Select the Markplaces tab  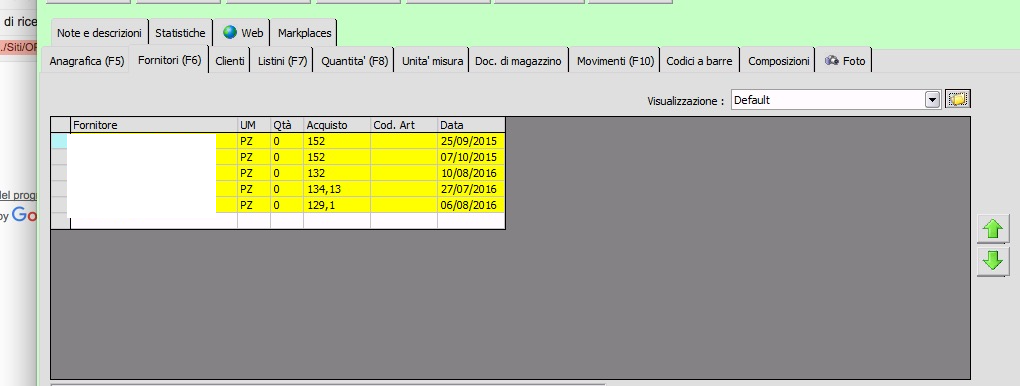click(304, 33)
